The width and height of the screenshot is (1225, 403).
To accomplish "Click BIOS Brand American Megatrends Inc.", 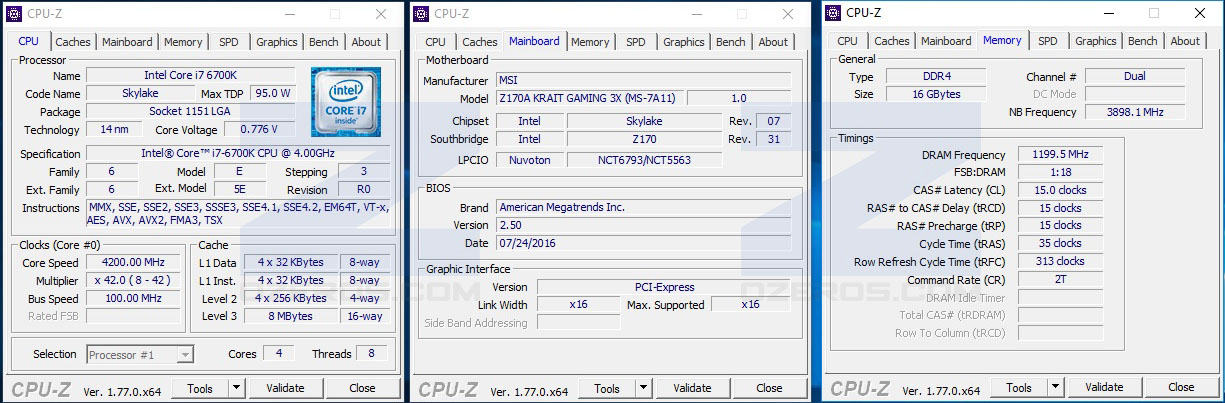I will [x=643, y=207].
